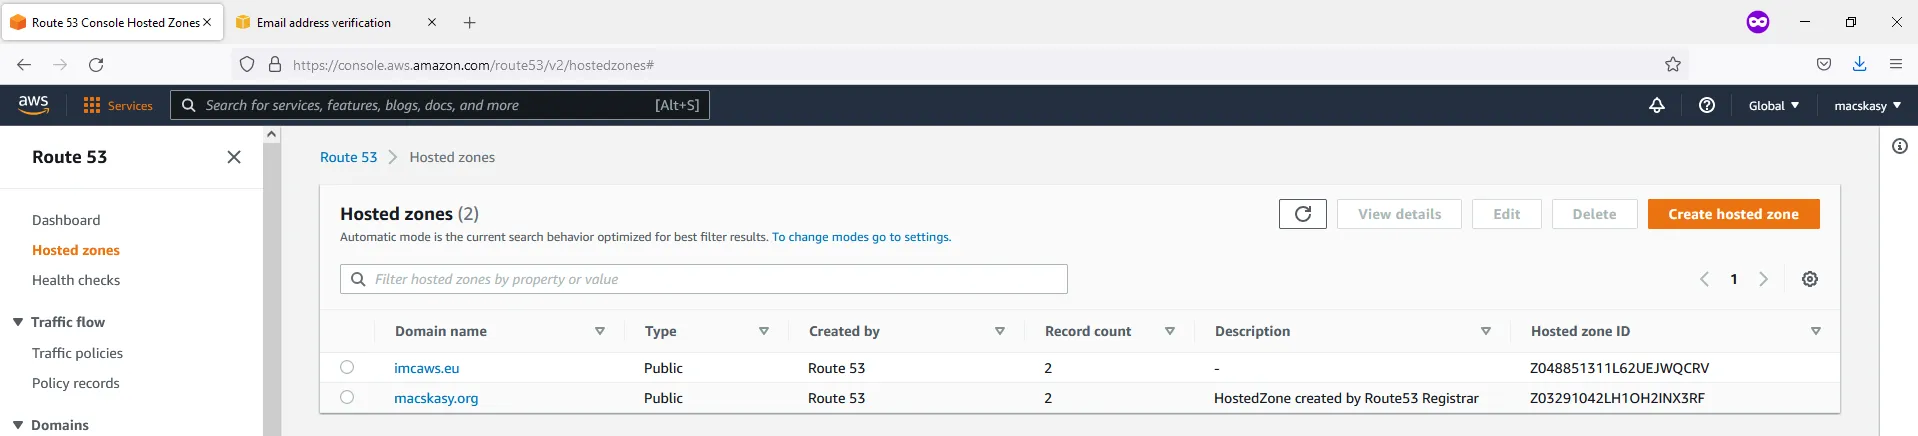This screenshot has height=436, width=1918.
Task: Select the macskasy.org radio button
Action: (347, 397)
